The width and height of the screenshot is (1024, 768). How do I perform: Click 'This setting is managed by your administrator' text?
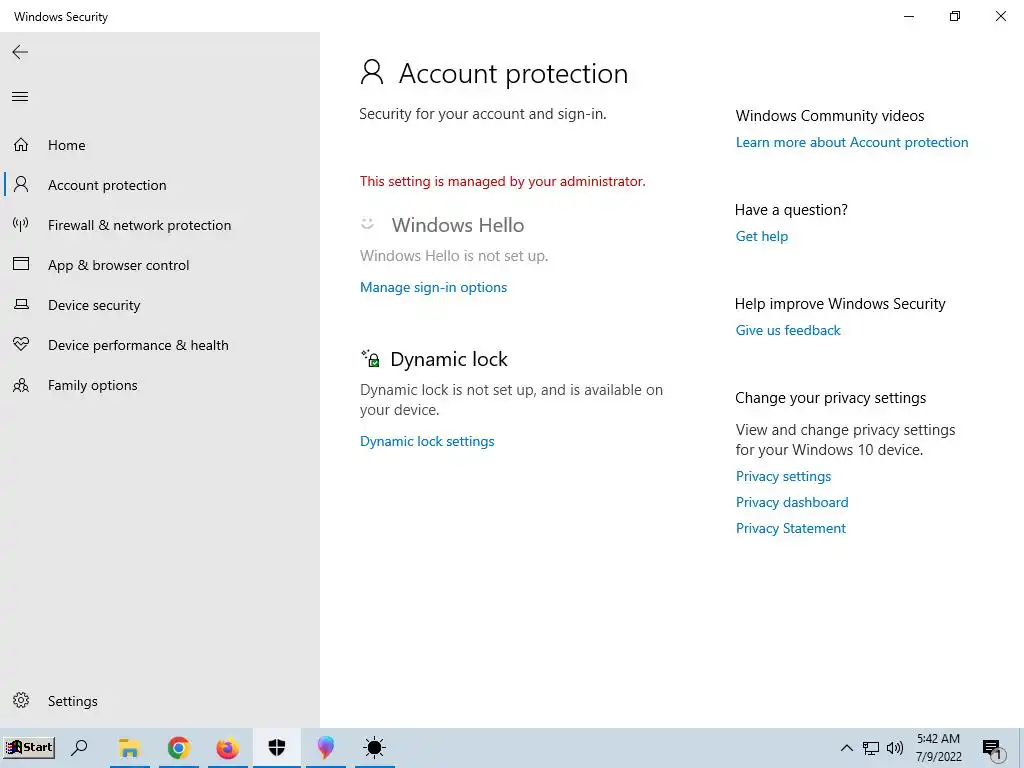pyautogui.click(x=502, y=181)
